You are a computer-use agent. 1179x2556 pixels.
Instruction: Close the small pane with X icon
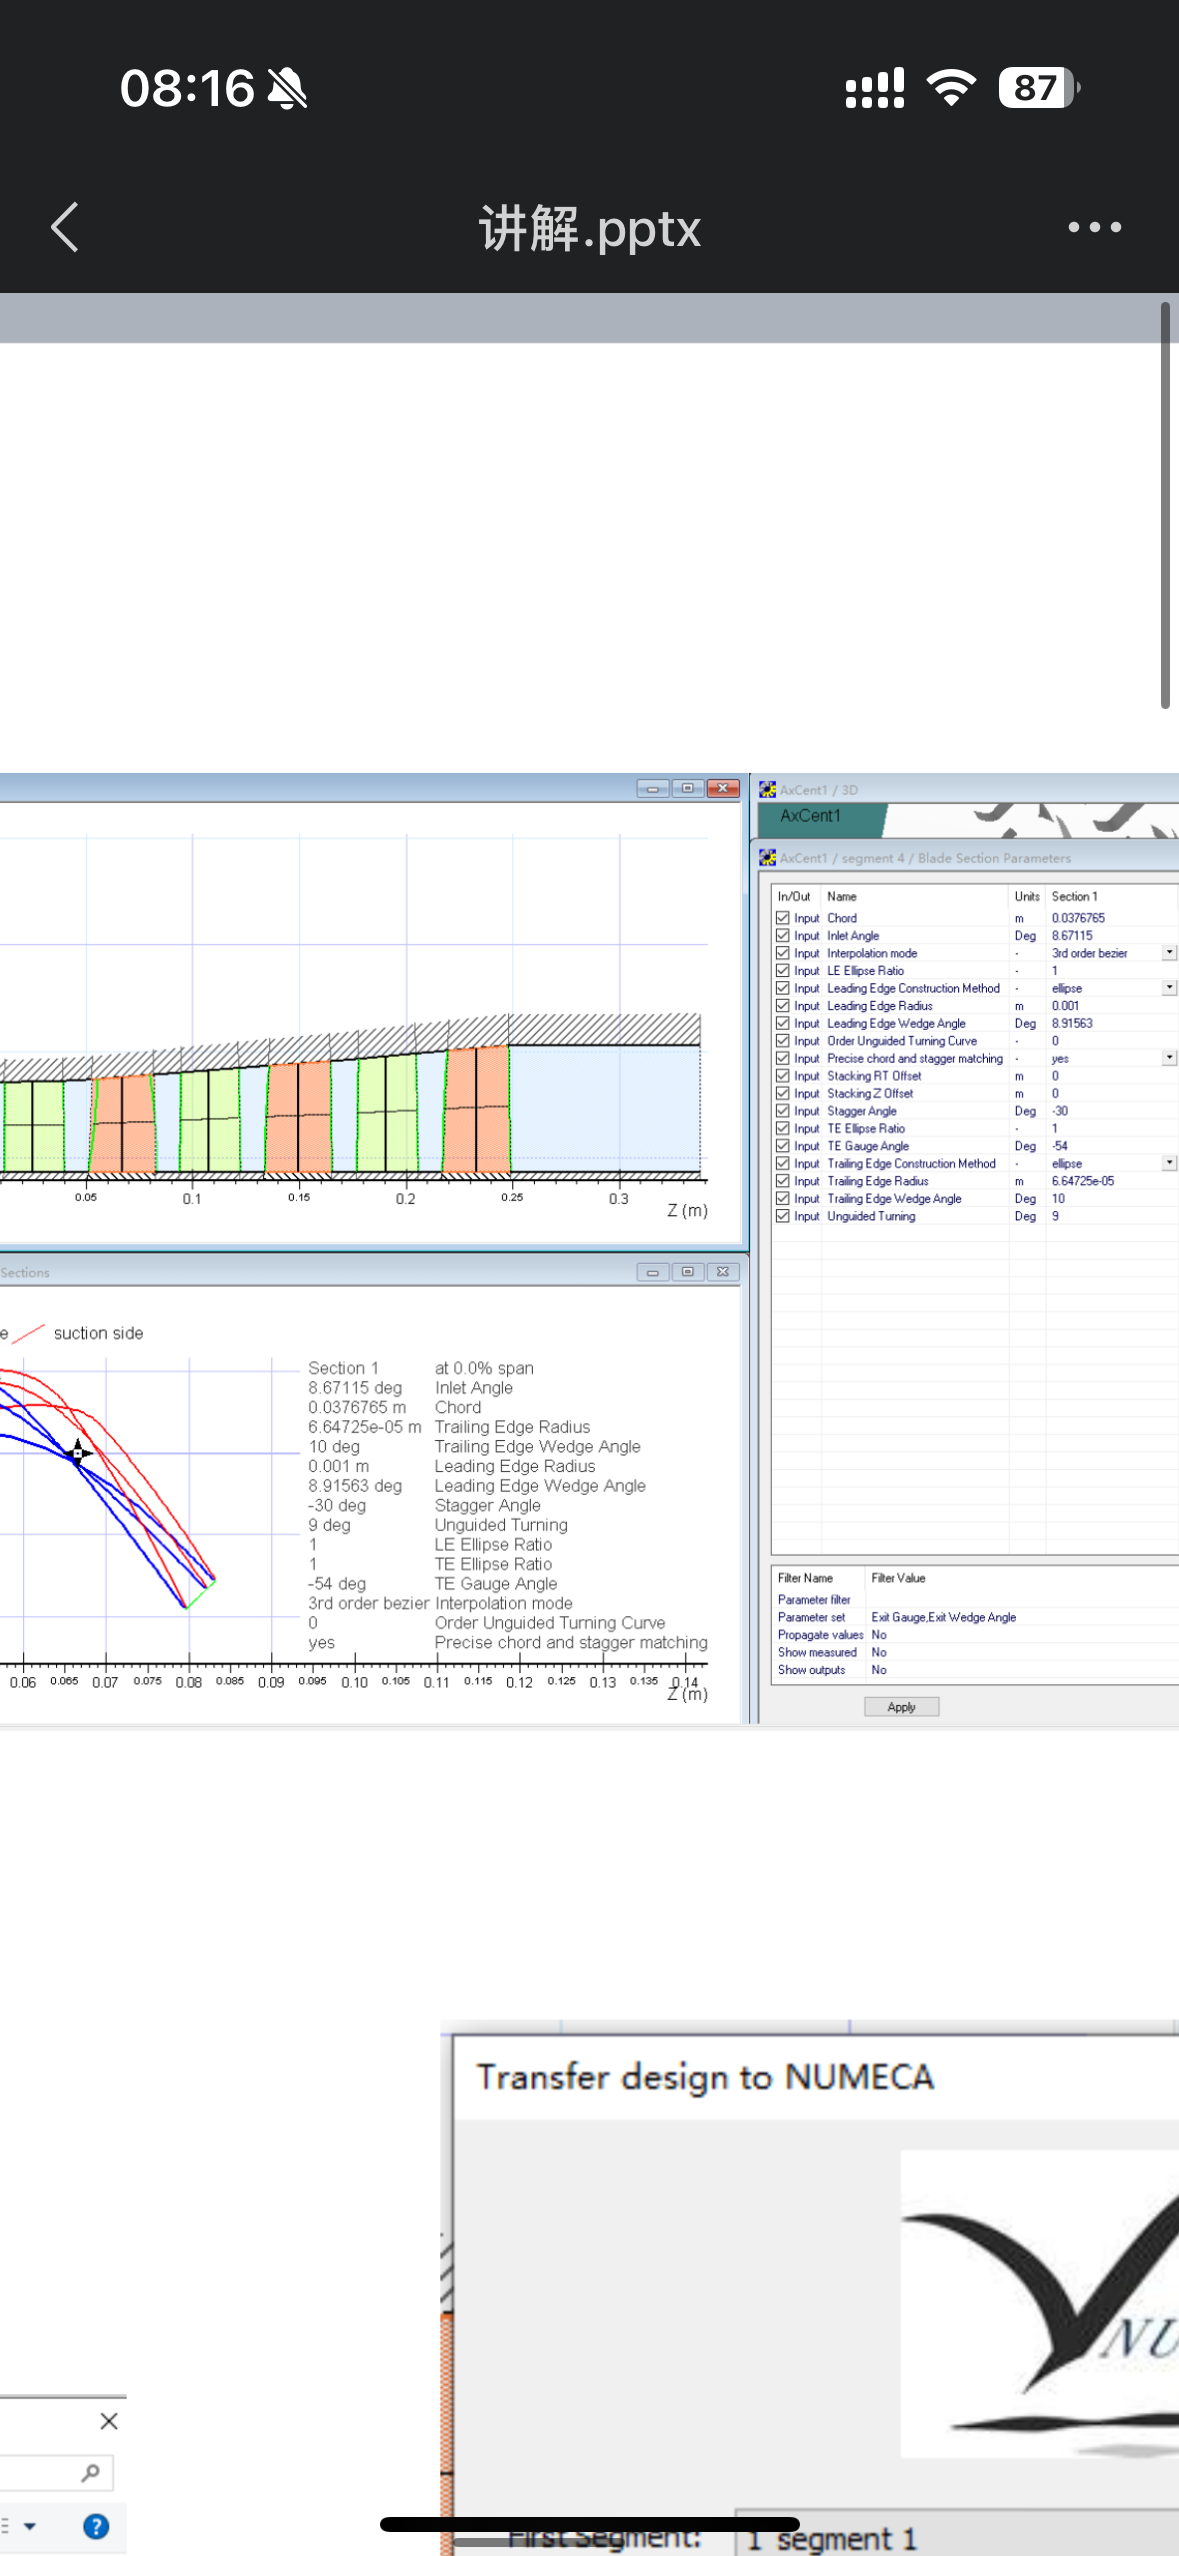[x=109, y=2420]
